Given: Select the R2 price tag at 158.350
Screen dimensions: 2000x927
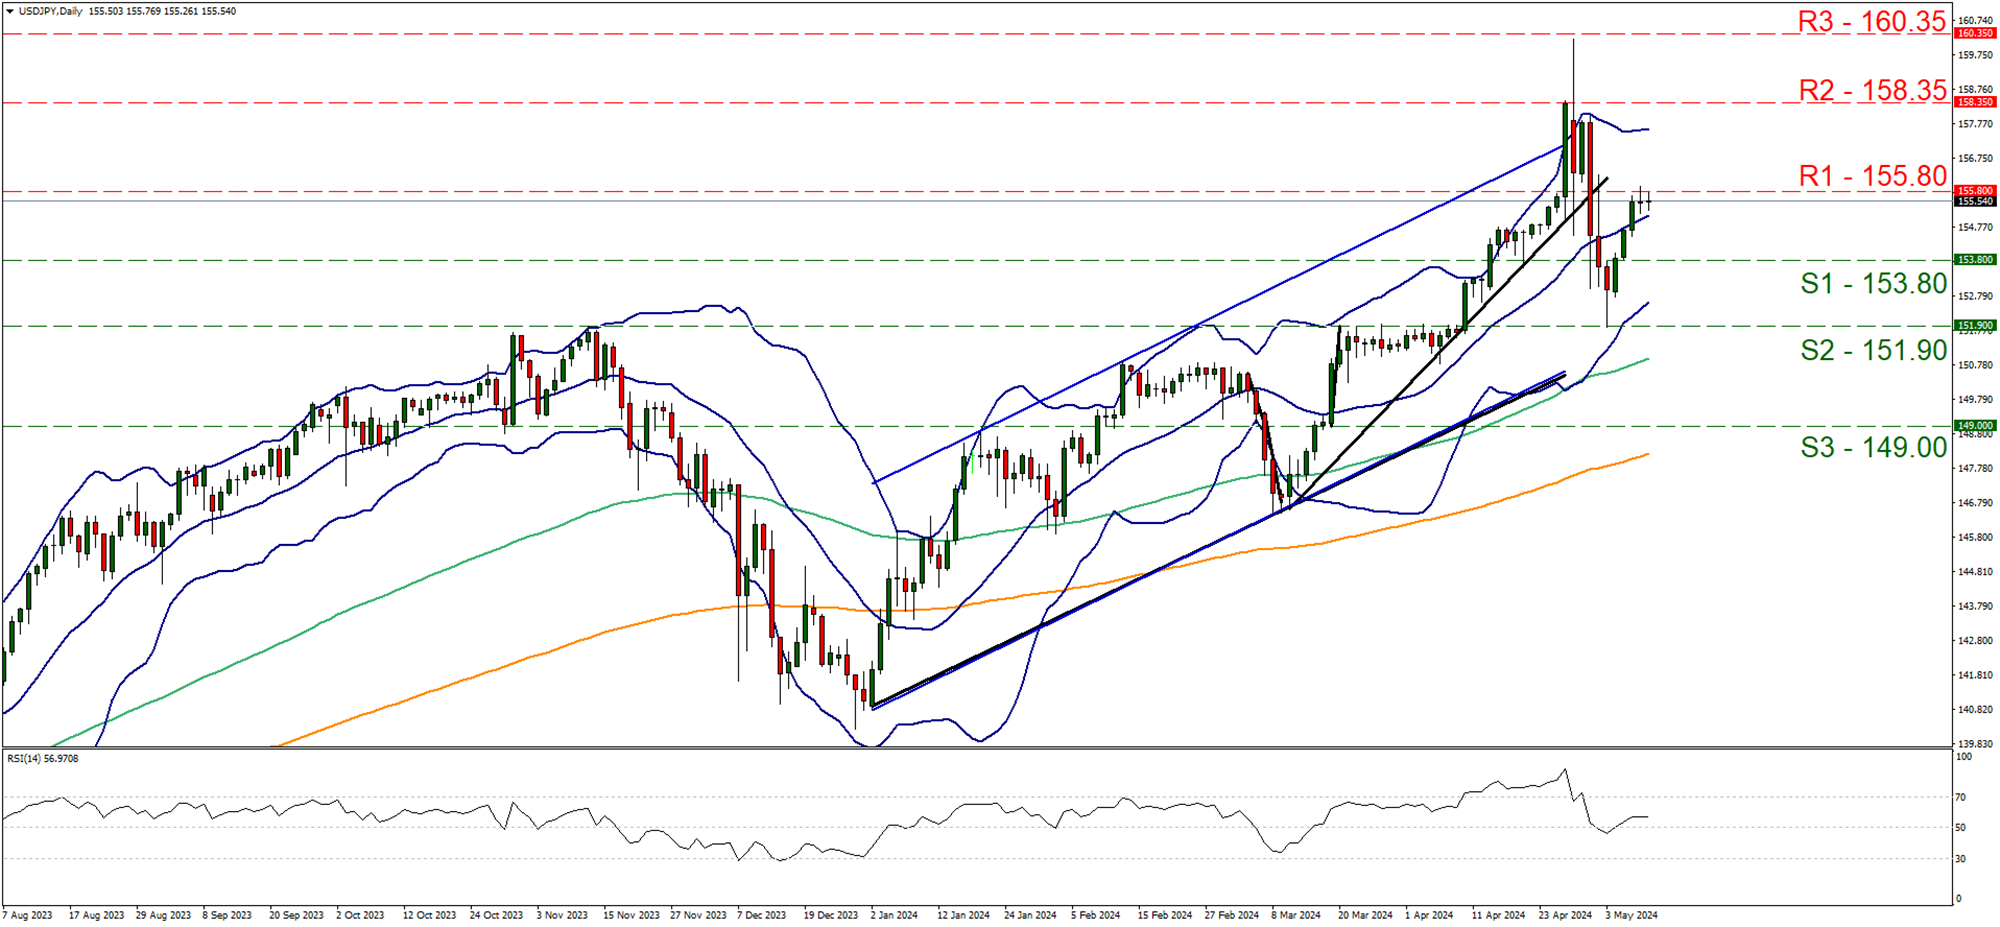Looking at the screenshot, I should pyautogui.click(x=1973, y=102).
